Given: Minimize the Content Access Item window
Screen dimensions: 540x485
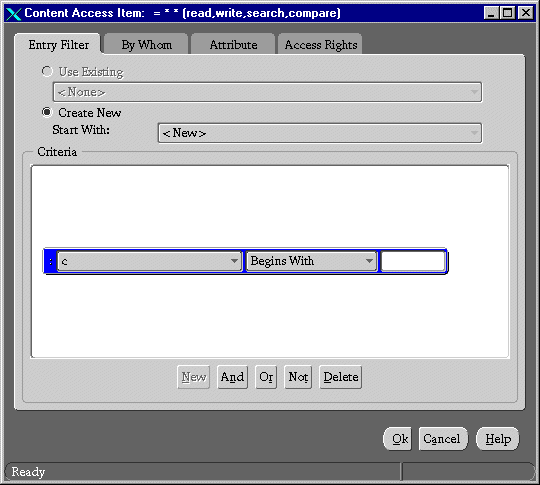Looking at the screenshot, I should (491, 13).
